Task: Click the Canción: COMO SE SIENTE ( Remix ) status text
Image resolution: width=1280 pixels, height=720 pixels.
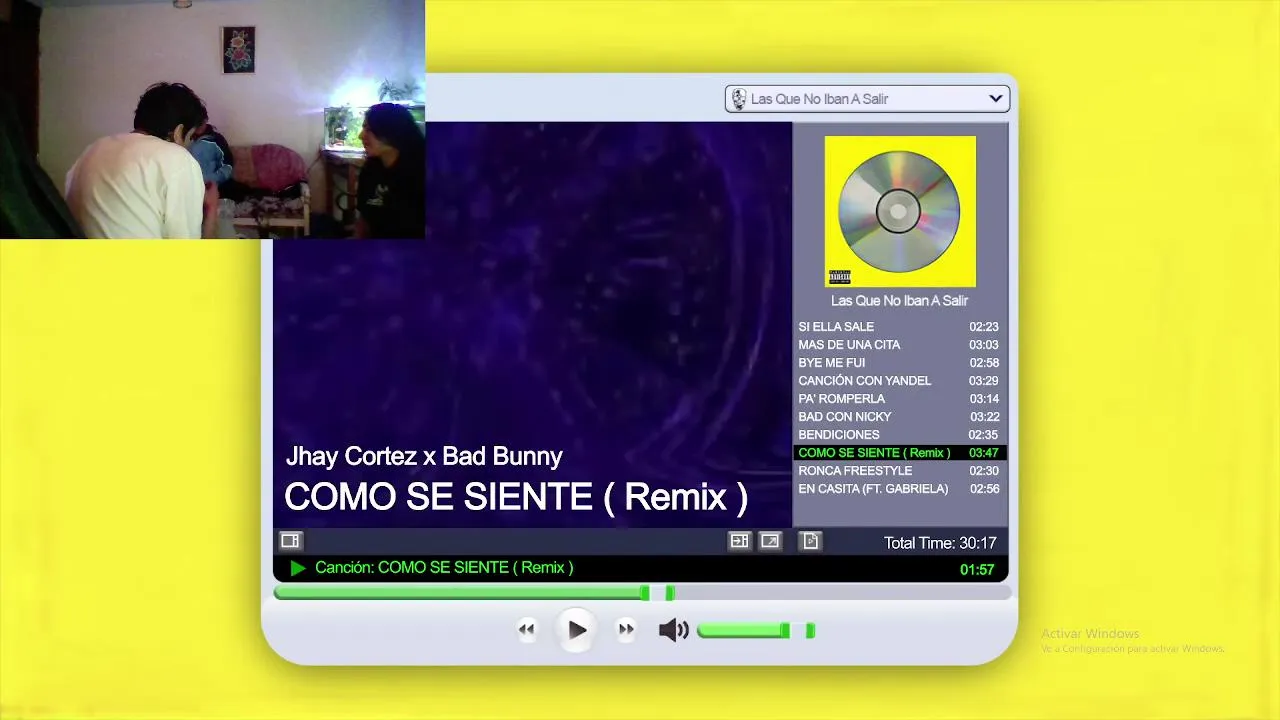Action: [x=444, y=568]
